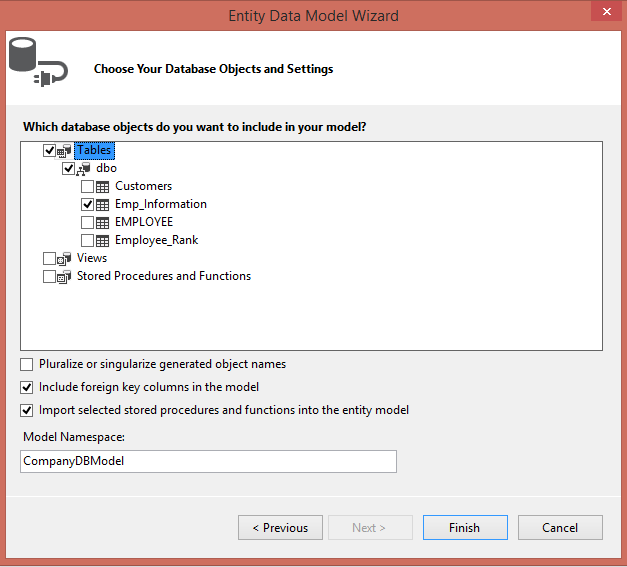Click the dbo schema icon
The height and width of the screenshot is (567, 627).
pyautogui.click(x=84, y=168)
